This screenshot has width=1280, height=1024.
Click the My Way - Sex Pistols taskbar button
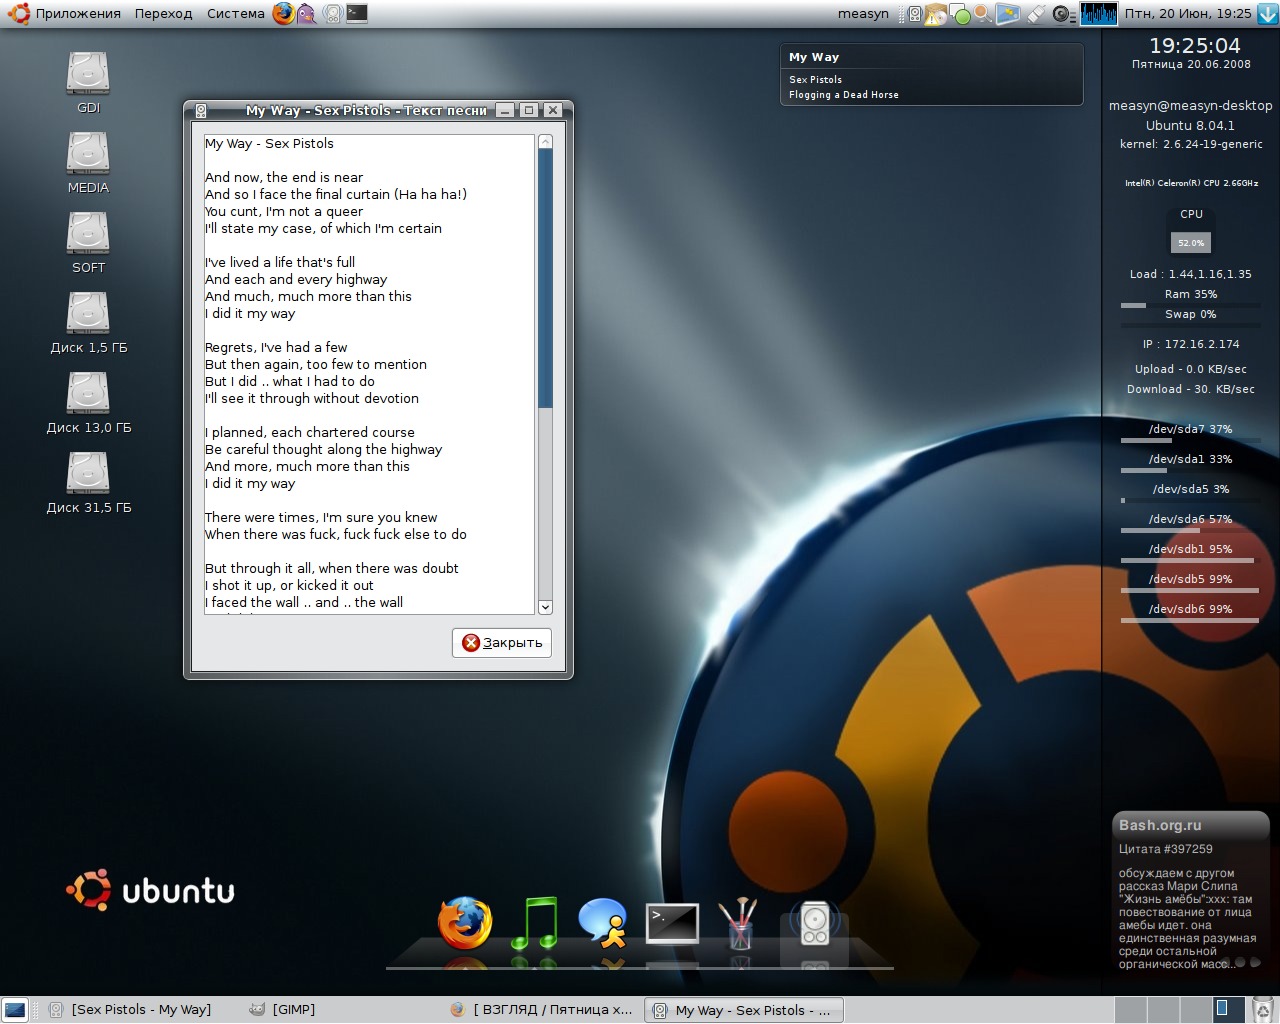(x=743, y=1009)
